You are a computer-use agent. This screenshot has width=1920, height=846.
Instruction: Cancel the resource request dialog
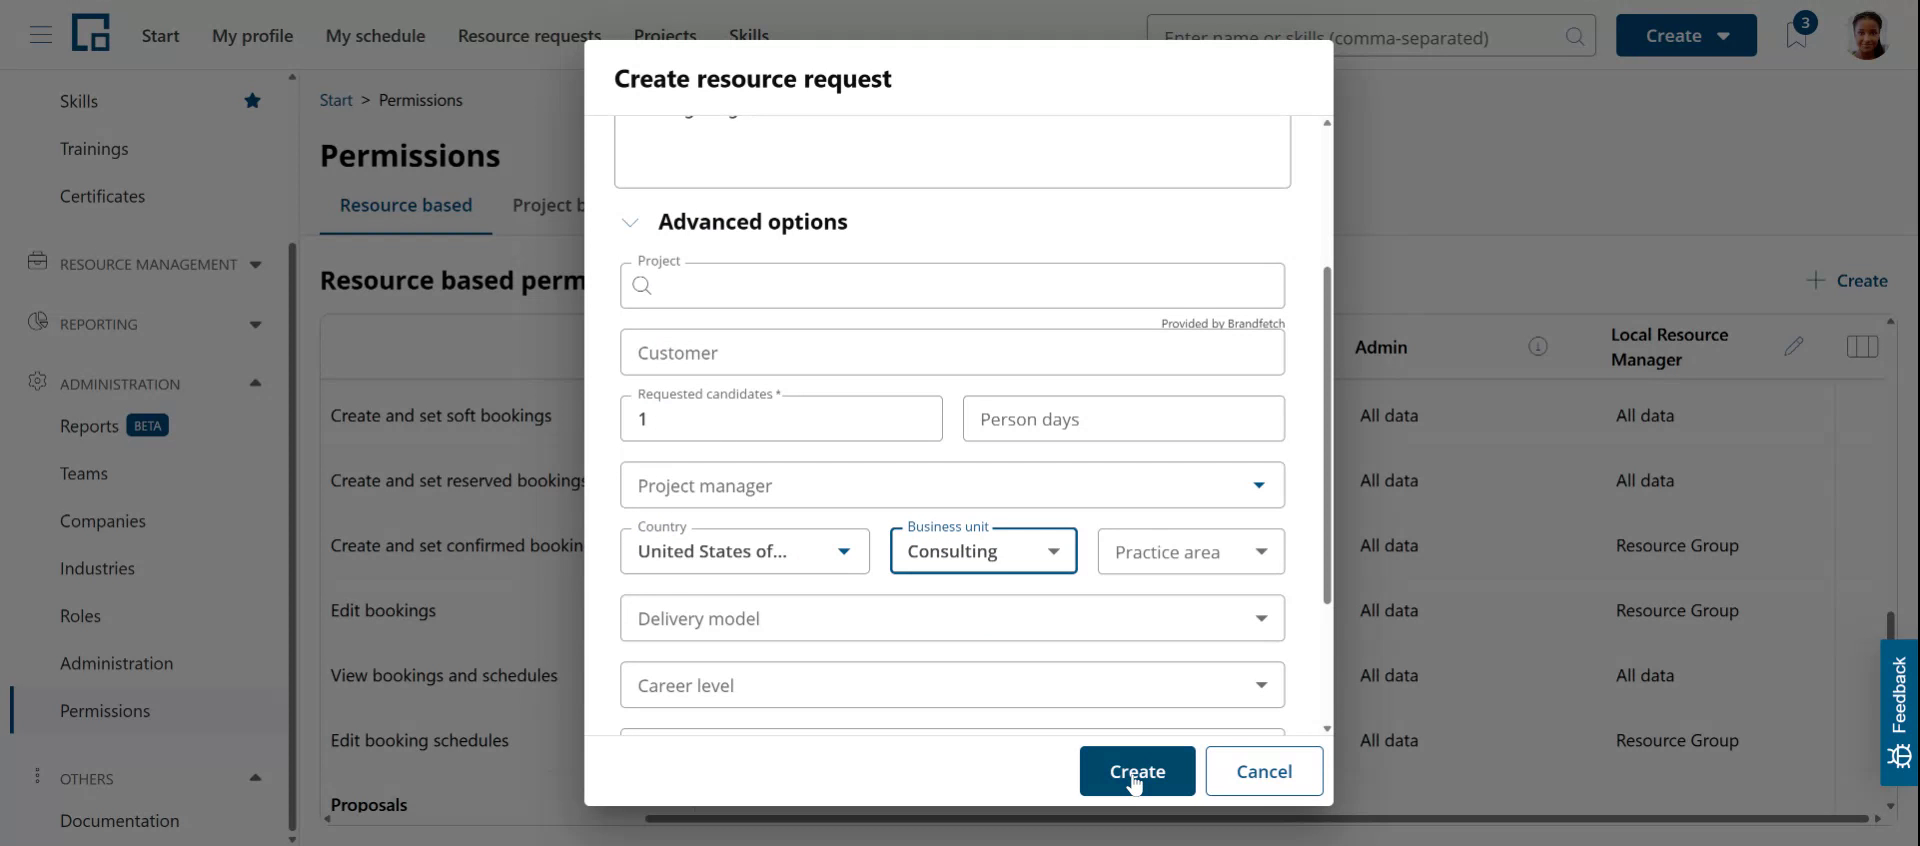point(1264,771)
